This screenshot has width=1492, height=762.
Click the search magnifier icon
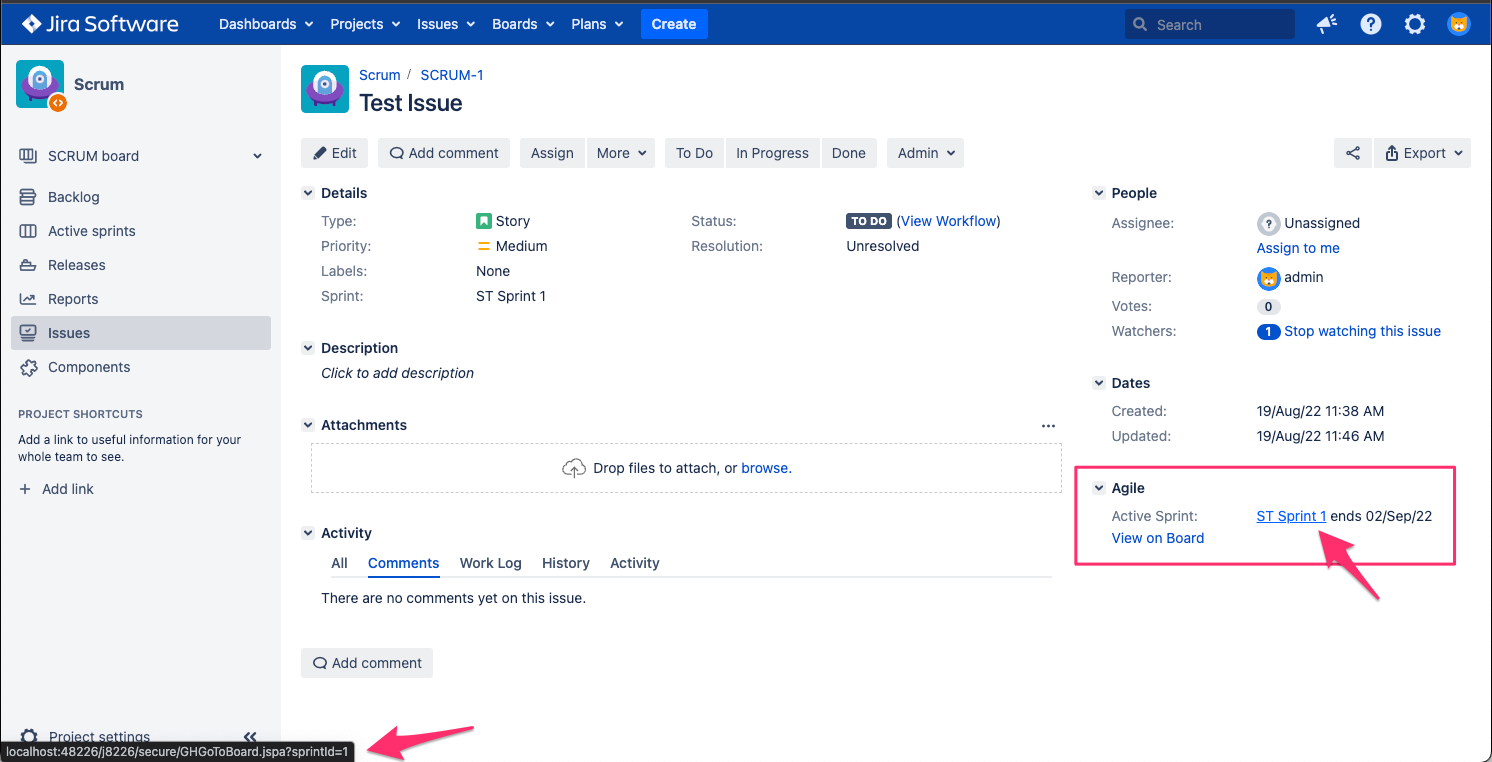click(x=1141, y=25)
